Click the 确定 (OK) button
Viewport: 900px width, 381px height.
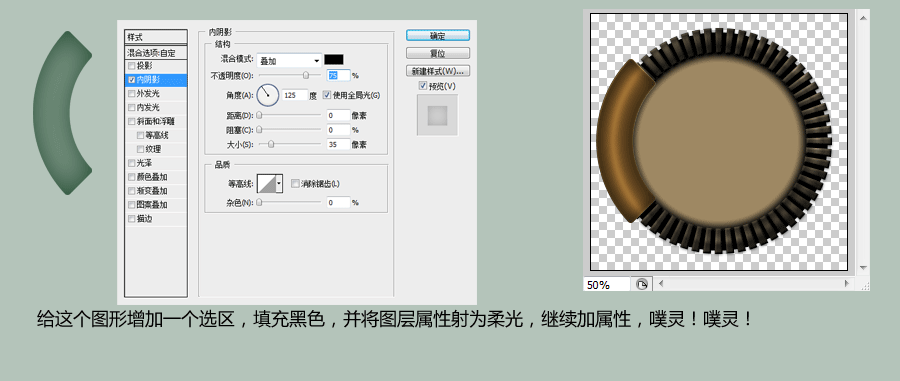438,36
